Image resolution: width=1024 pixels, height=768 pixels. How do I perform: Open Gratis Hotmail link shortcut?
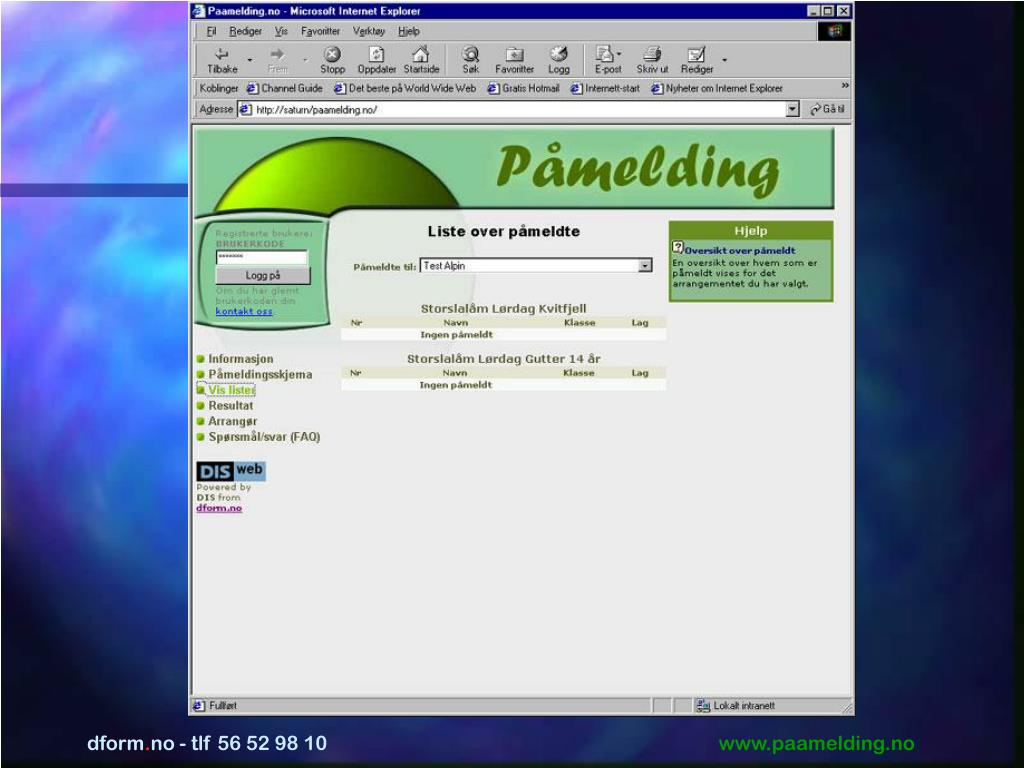click(x=524, y=88)
